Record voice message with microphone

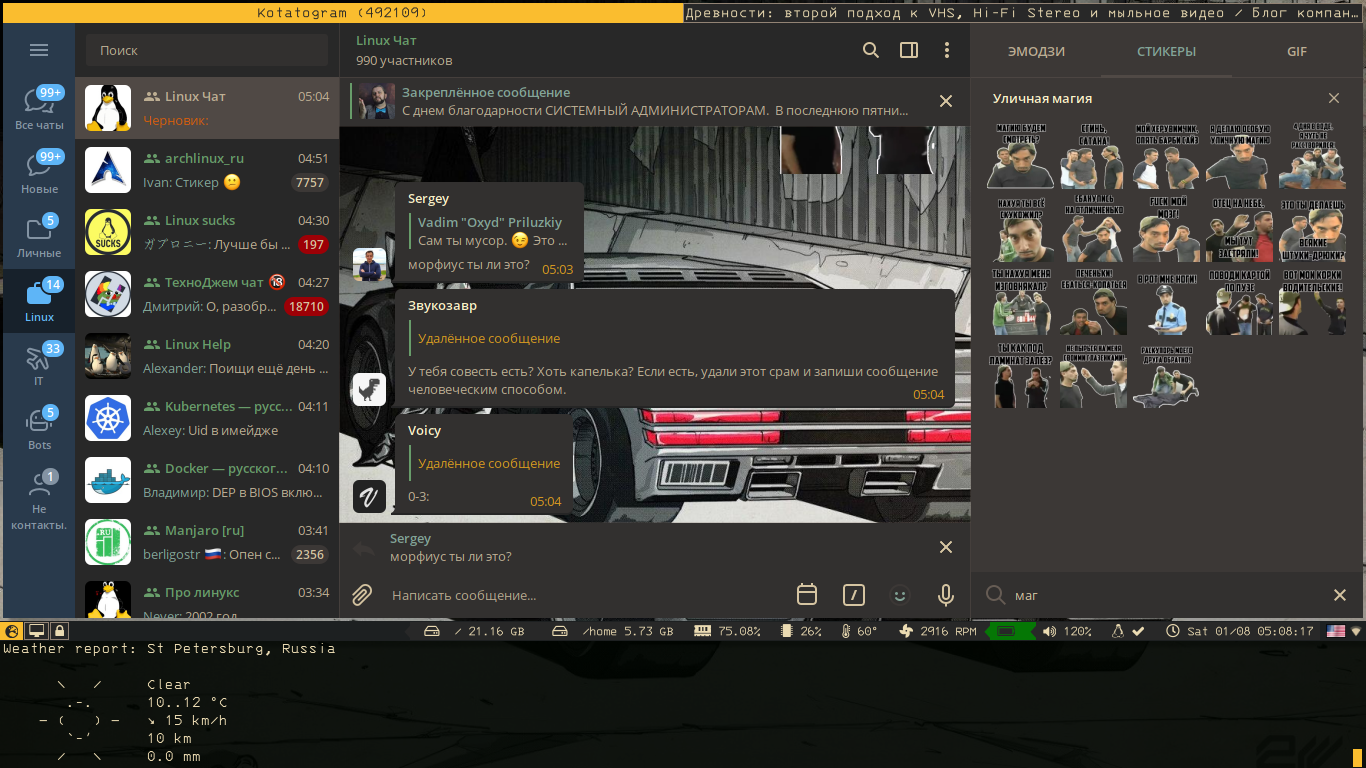pos(946,595)
